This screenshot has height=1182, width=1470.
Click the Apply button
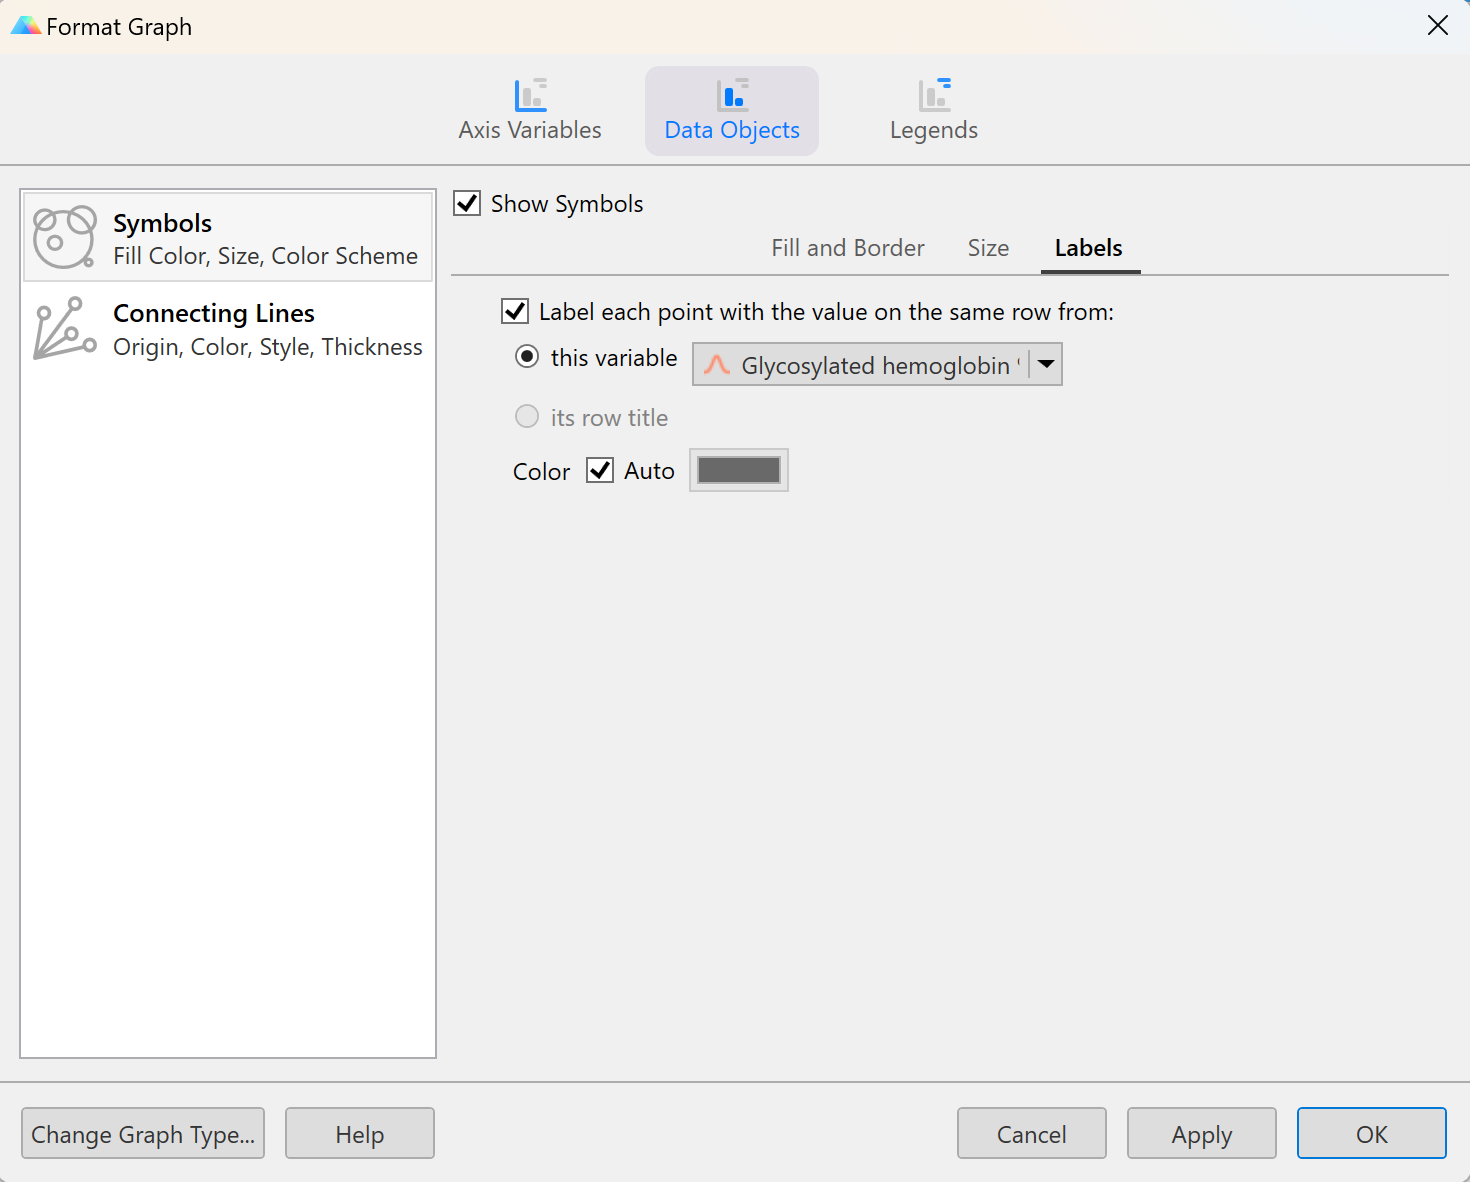(x=1201, y=1134)
